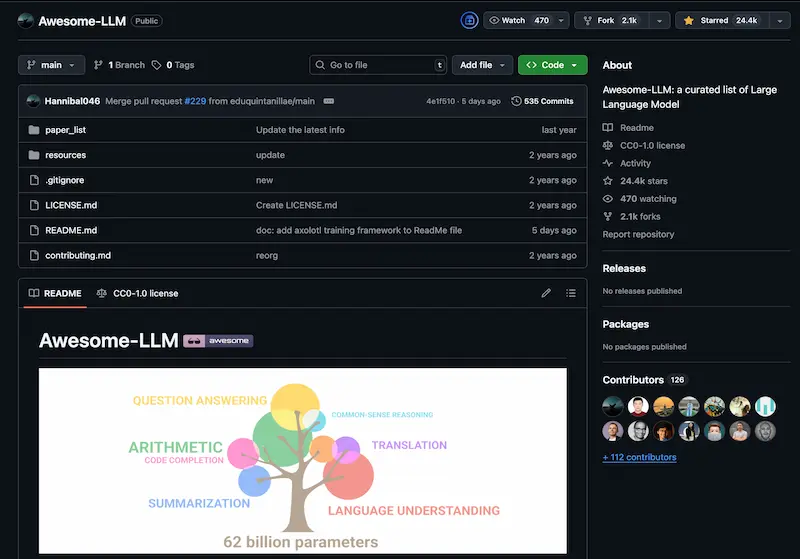Open the Watch options dropdown arrow
800x559 pixels.
tap(561, 20)
